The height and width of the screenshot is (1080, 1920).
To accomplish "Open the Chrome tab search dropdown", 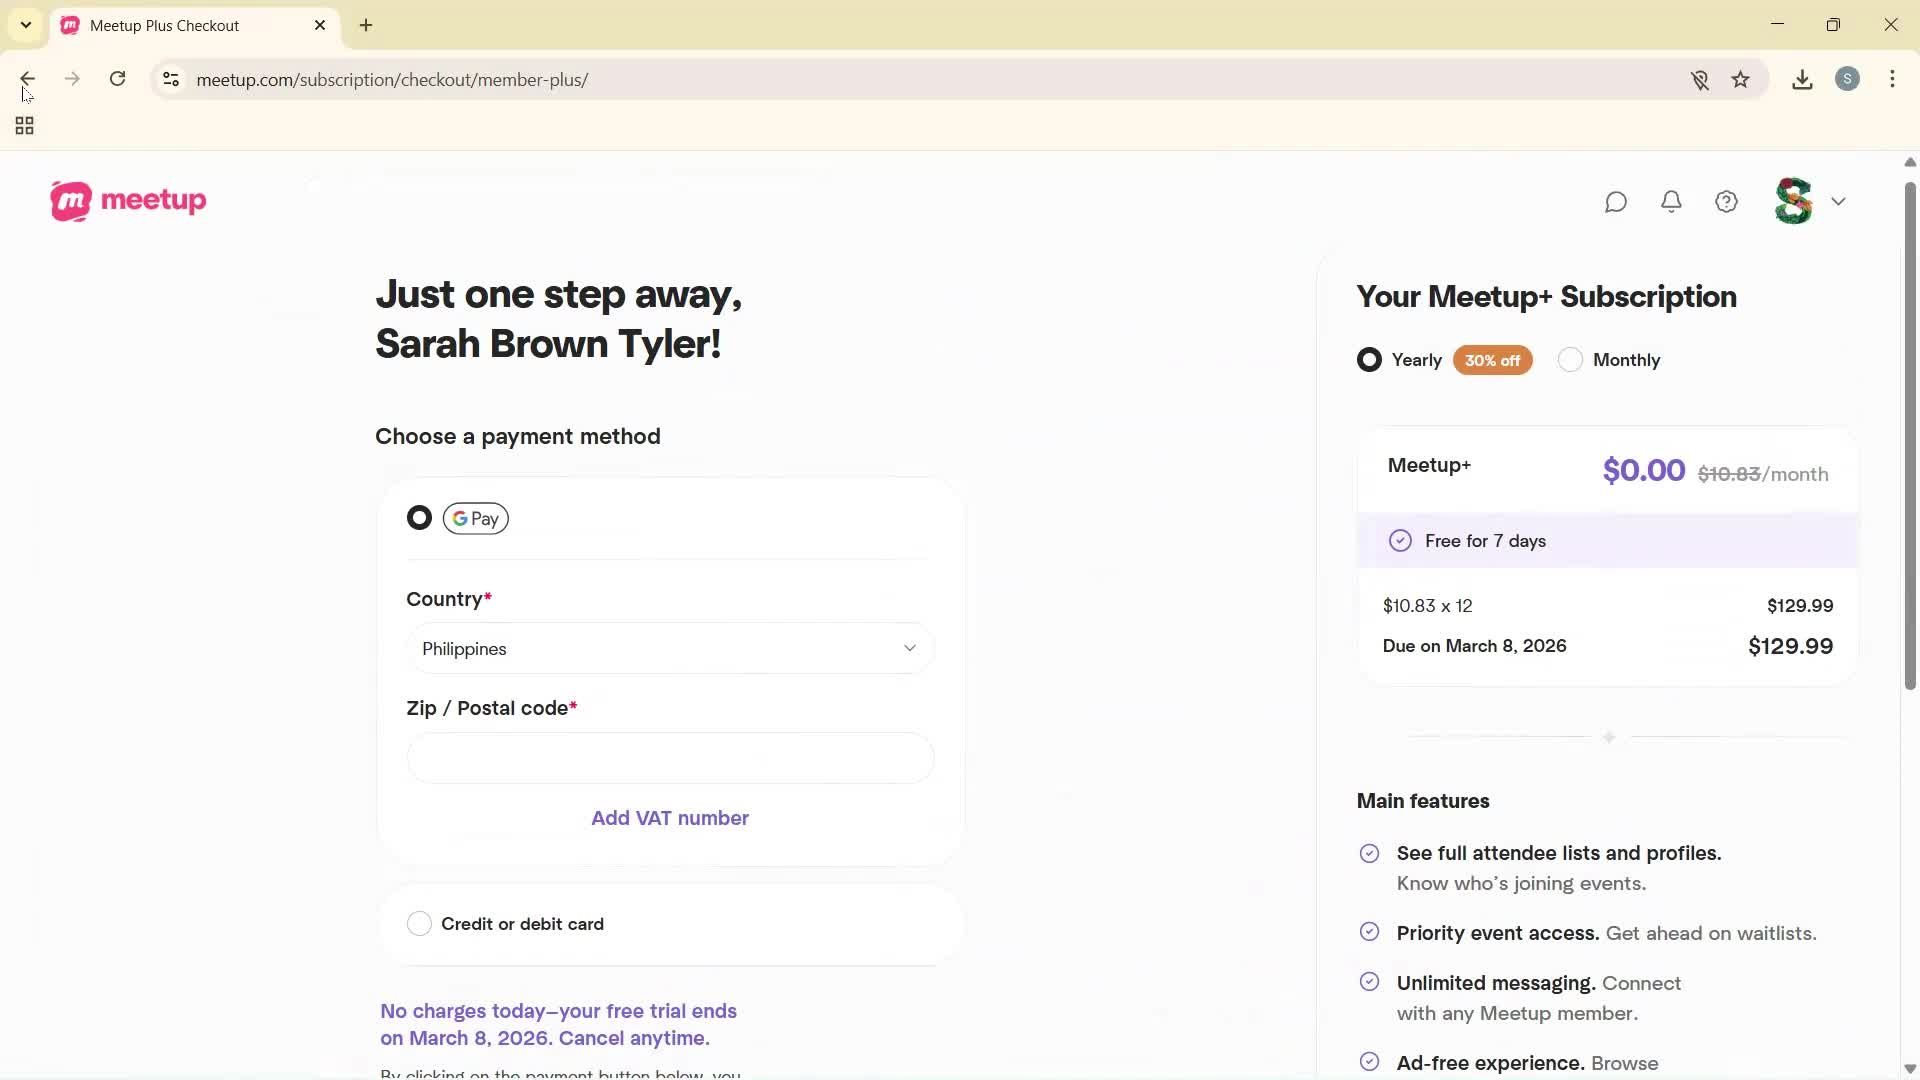I will (x=26, y=25).
